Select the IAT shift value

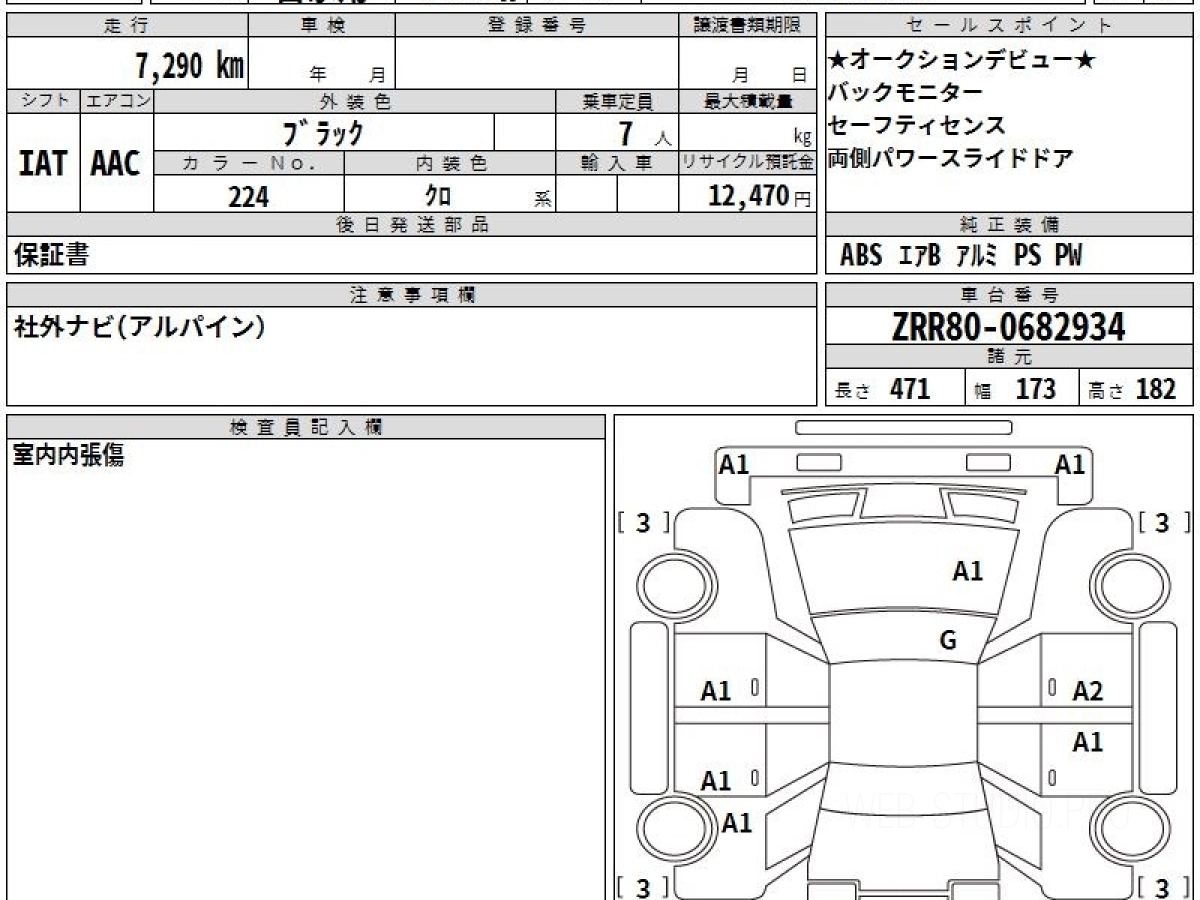pyautogui.click(x=43, y=163)
